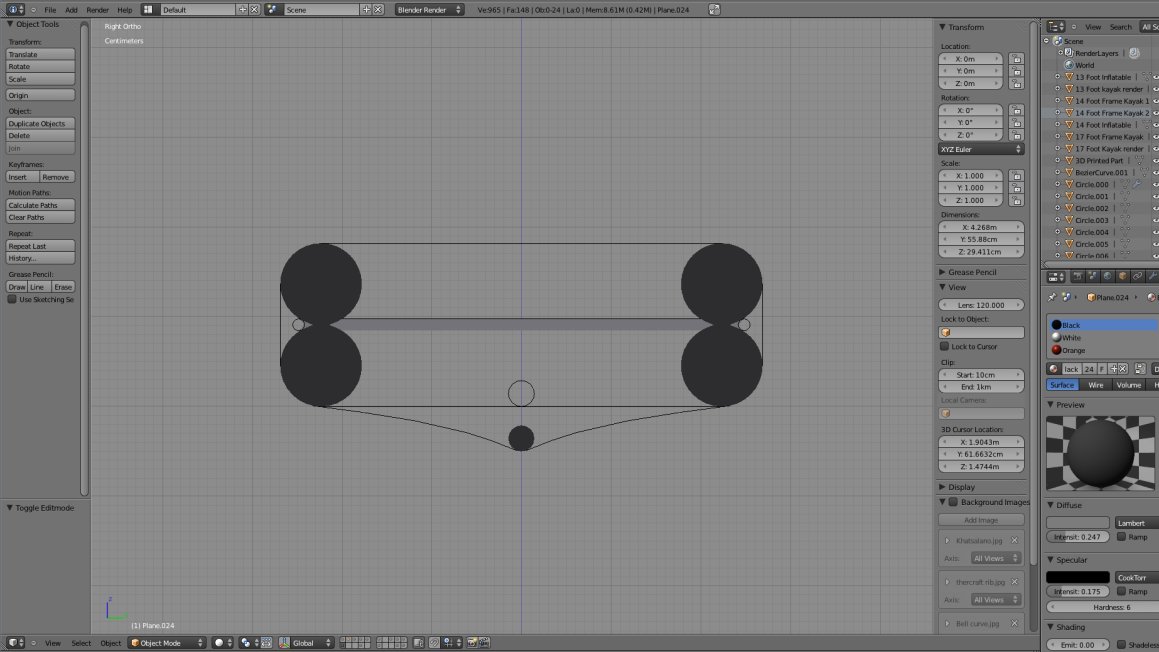
Task: Toggle the Background Images checkbox
Action: pos(953,502)
